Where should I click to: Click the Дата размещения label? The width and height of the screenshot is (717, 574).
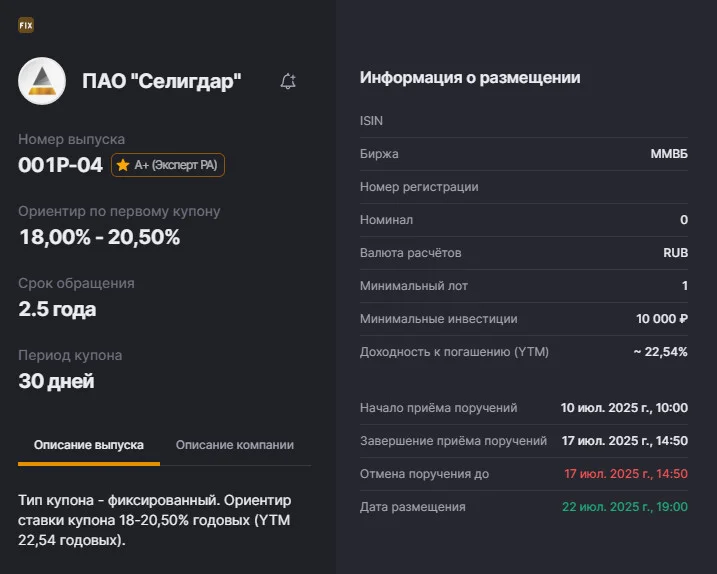[x=412, y=507]
